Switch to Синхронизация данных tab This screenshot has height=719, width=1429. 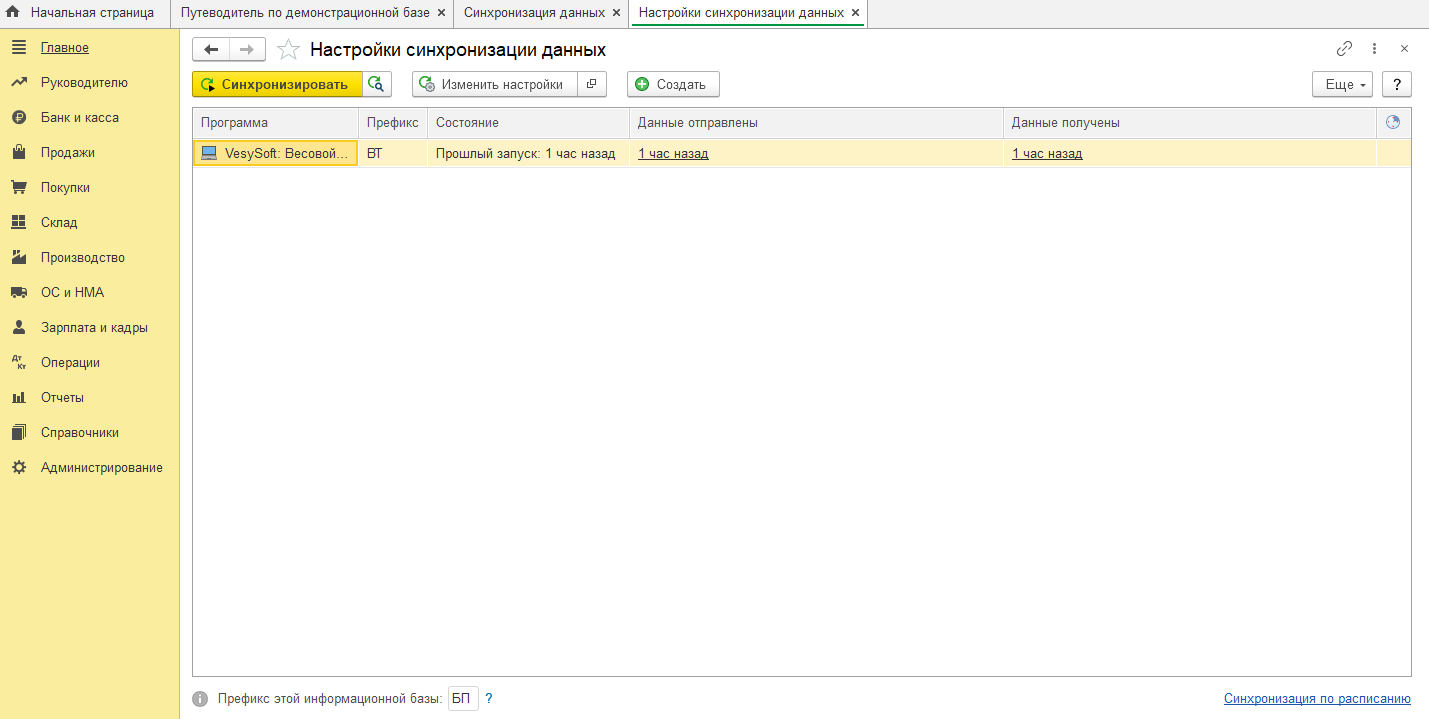[534, 13]
